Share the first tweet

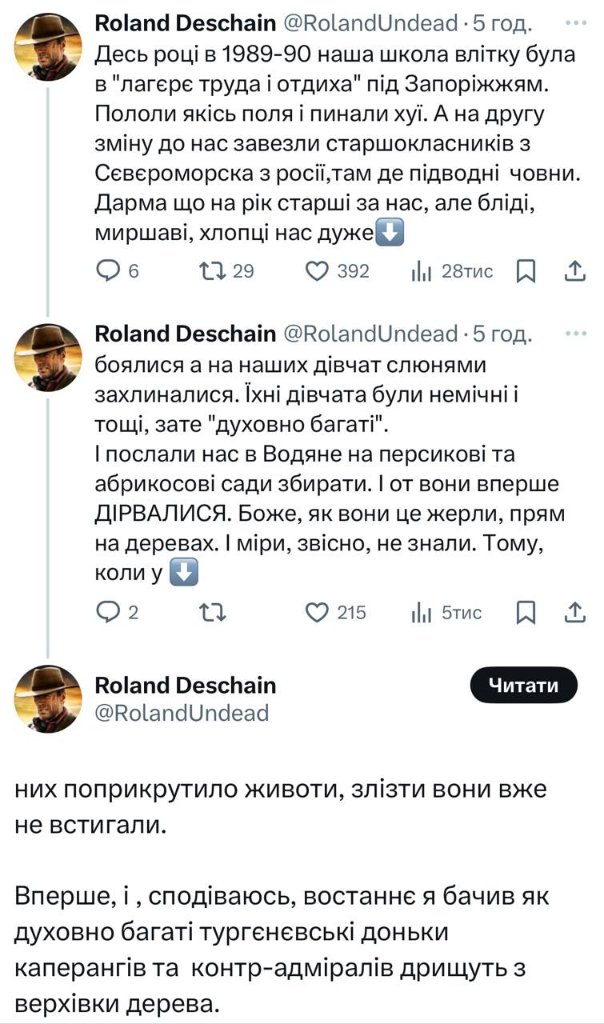[575, 271]
